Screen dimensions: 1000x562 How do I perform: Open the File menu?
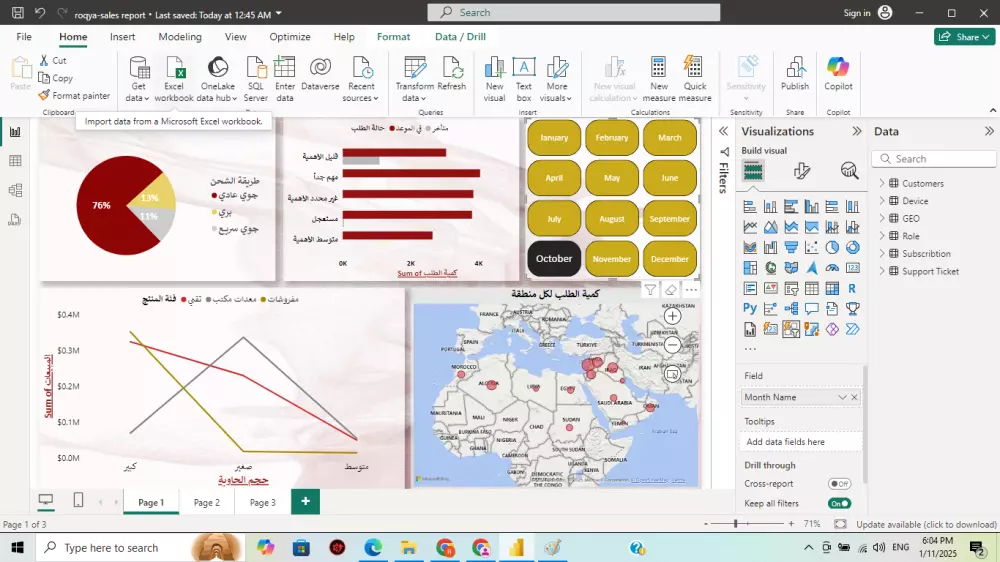24,37
